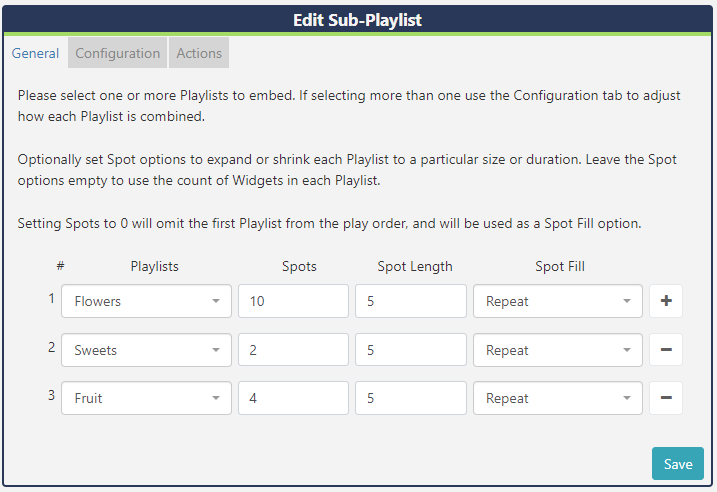Focus the Spot Length field in Sweets row

click(x=410, y=350)
